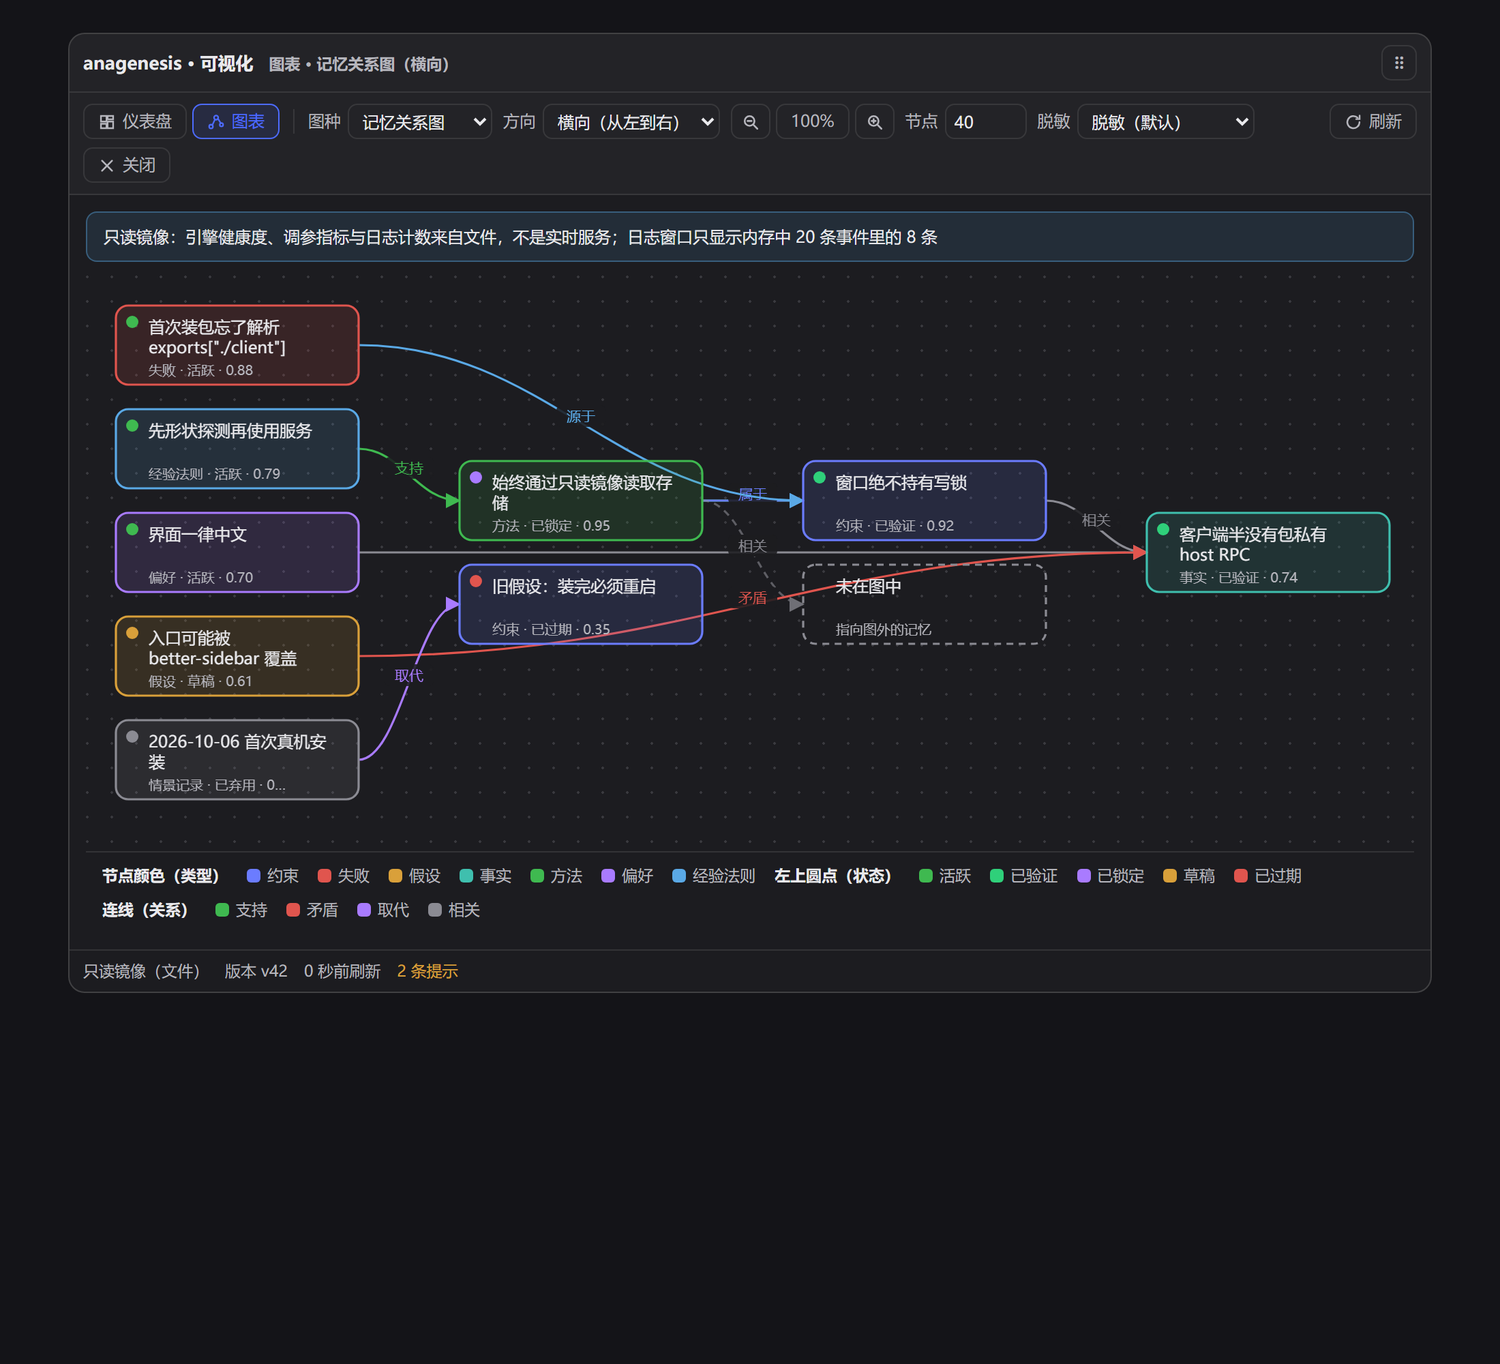The height and width of the screenshot is (1364, 1500).
Task: Select the 界面一律中文 preference node
Action: (237, 552)
